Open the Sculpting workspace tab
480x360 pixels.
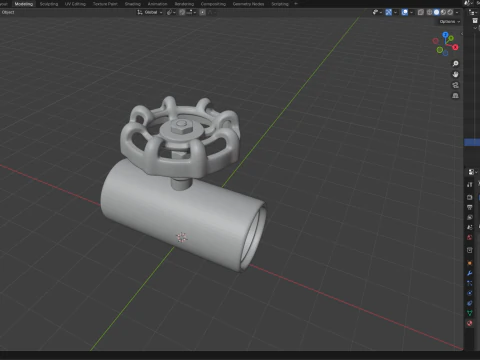(49, 4)
